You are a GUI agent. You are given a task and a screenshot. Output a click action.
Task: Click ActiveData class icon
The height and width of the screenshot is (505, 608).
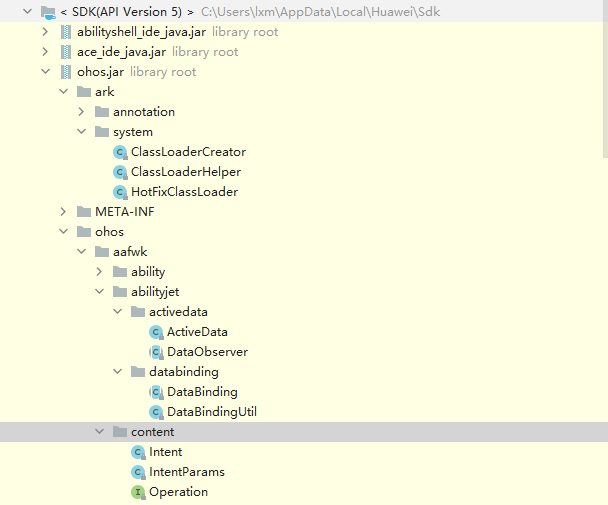coord(156,332)
